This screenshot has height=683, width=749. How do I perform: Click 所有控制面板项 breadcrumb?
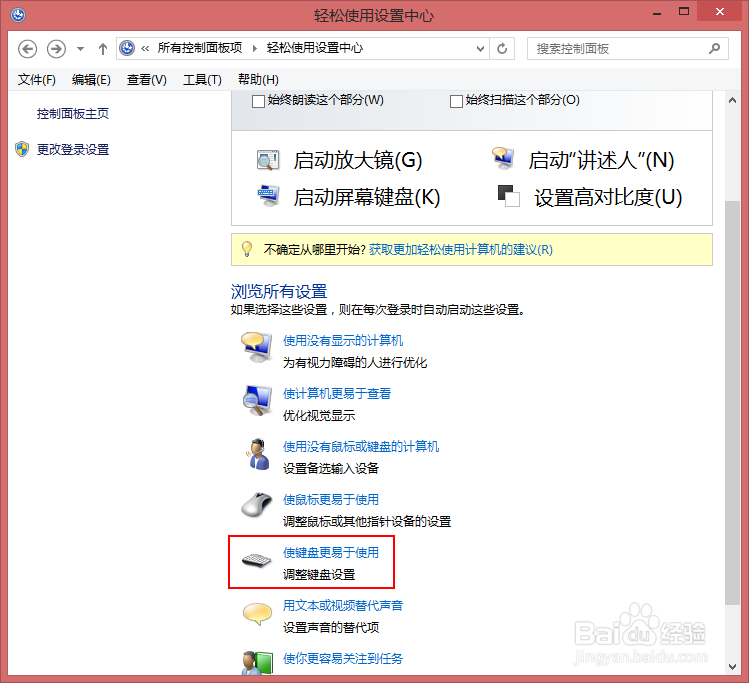pos(200,48)
